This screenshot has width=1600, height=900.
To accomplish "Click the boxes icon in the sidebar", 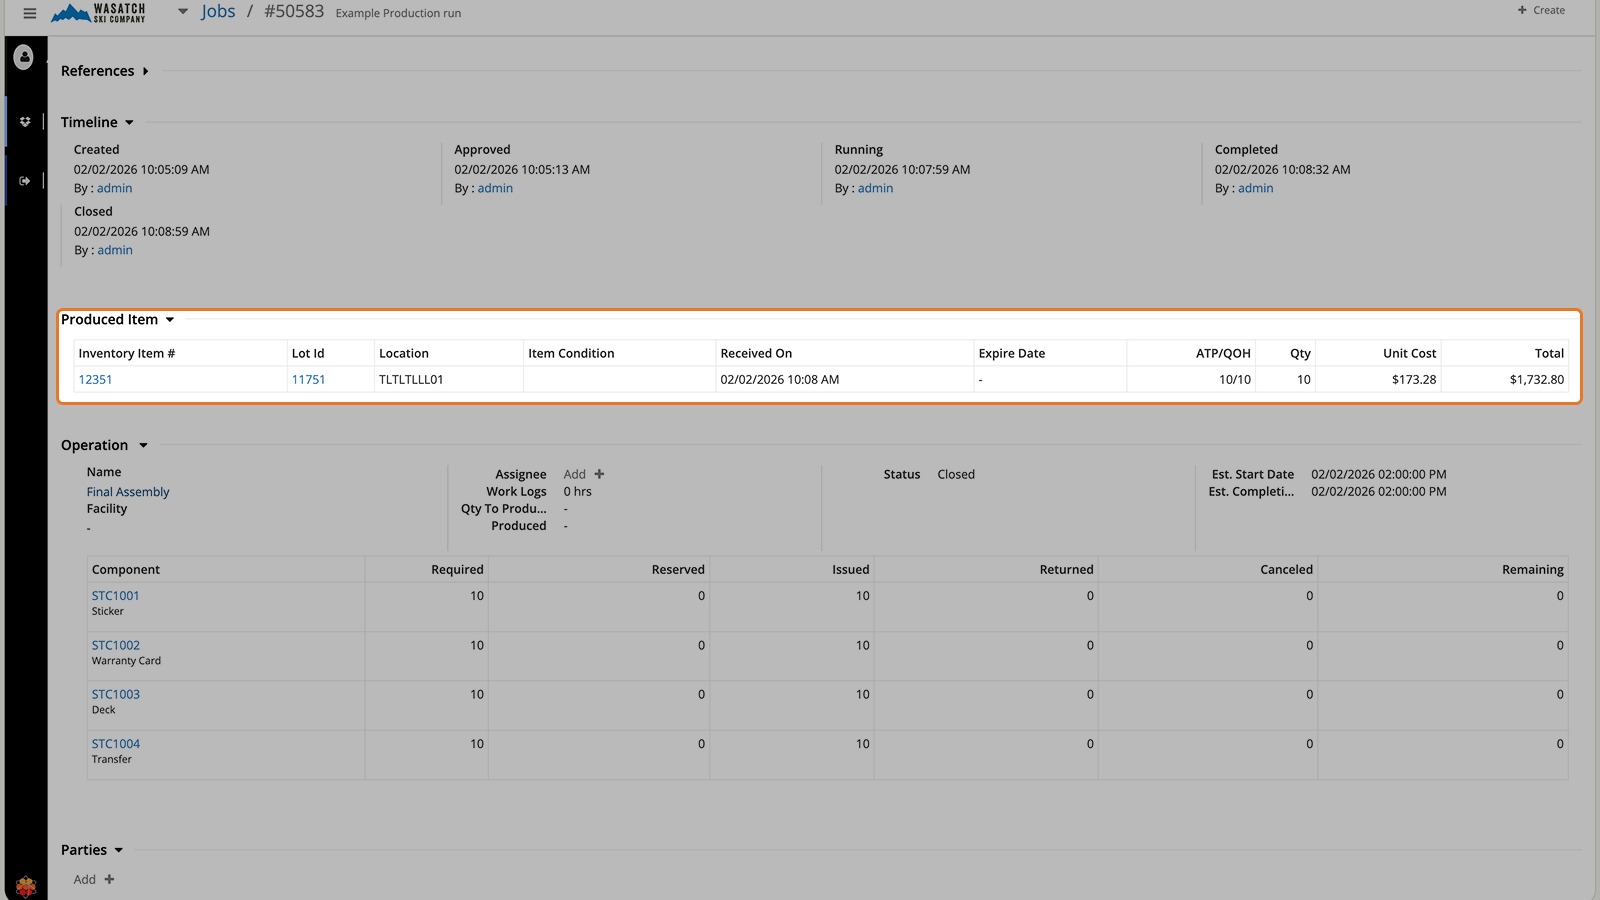I will (x=25, y=122).
